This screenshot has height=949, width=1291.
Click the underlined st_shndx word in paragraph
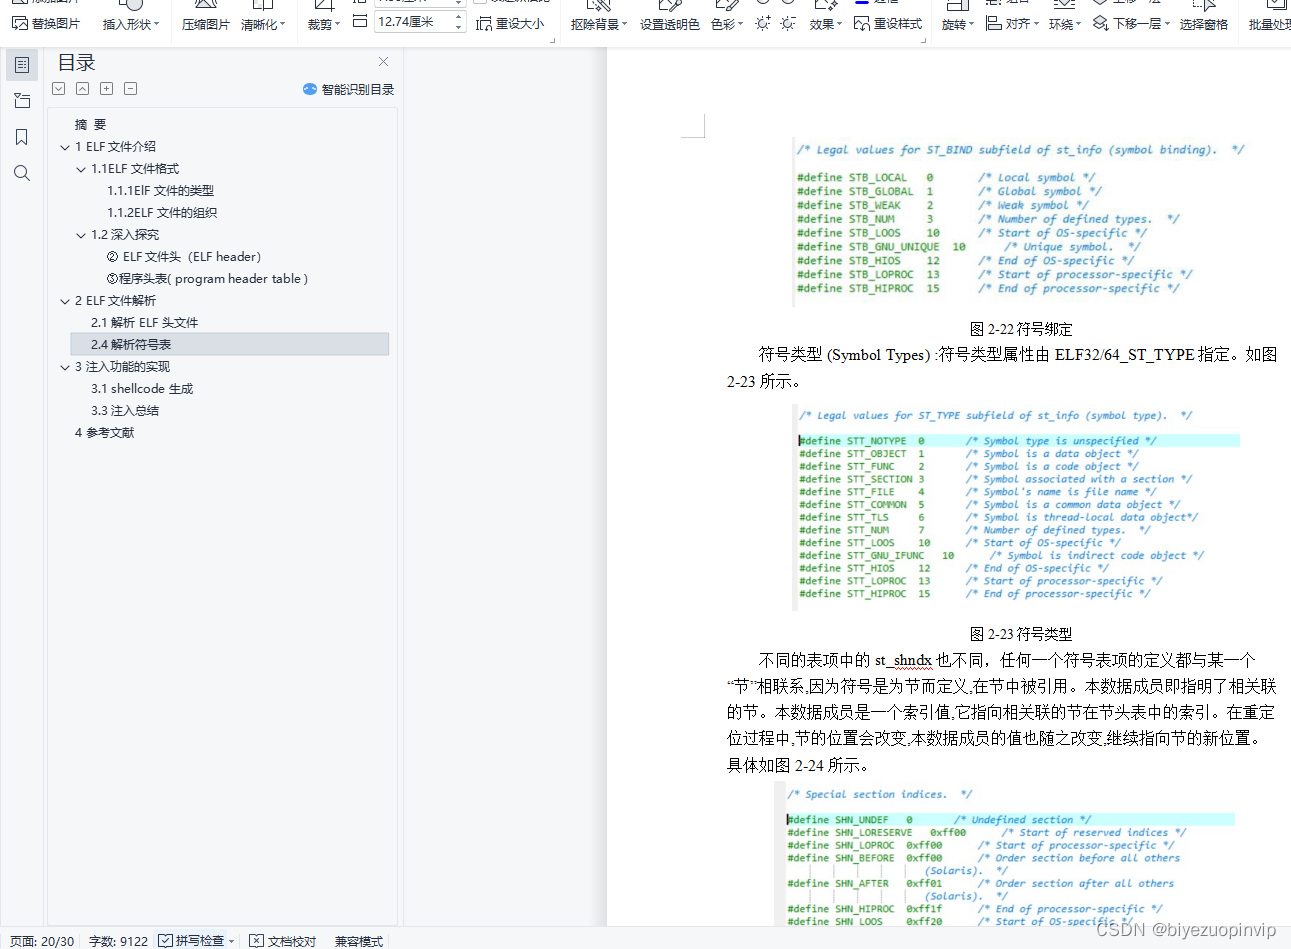(x=903, y=660)
